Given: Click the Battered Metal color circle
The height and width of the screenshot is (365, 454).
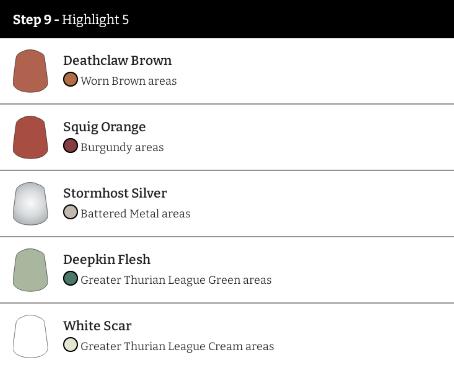Looking at the screenshot, I should coord(70,212).
